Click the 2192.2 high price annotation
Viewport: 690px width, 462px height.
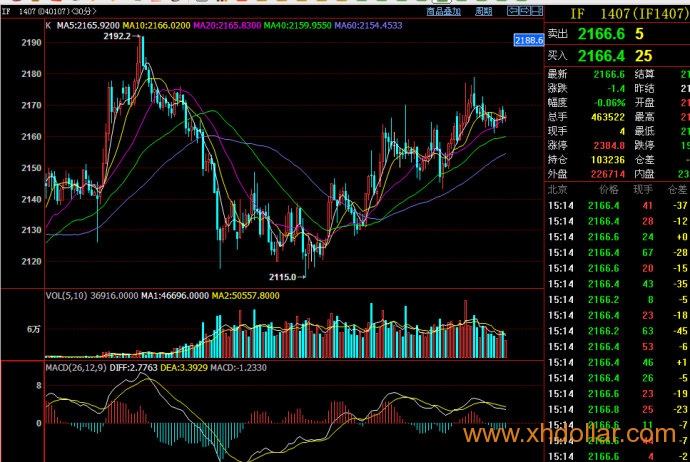click(x=117, y=36)
